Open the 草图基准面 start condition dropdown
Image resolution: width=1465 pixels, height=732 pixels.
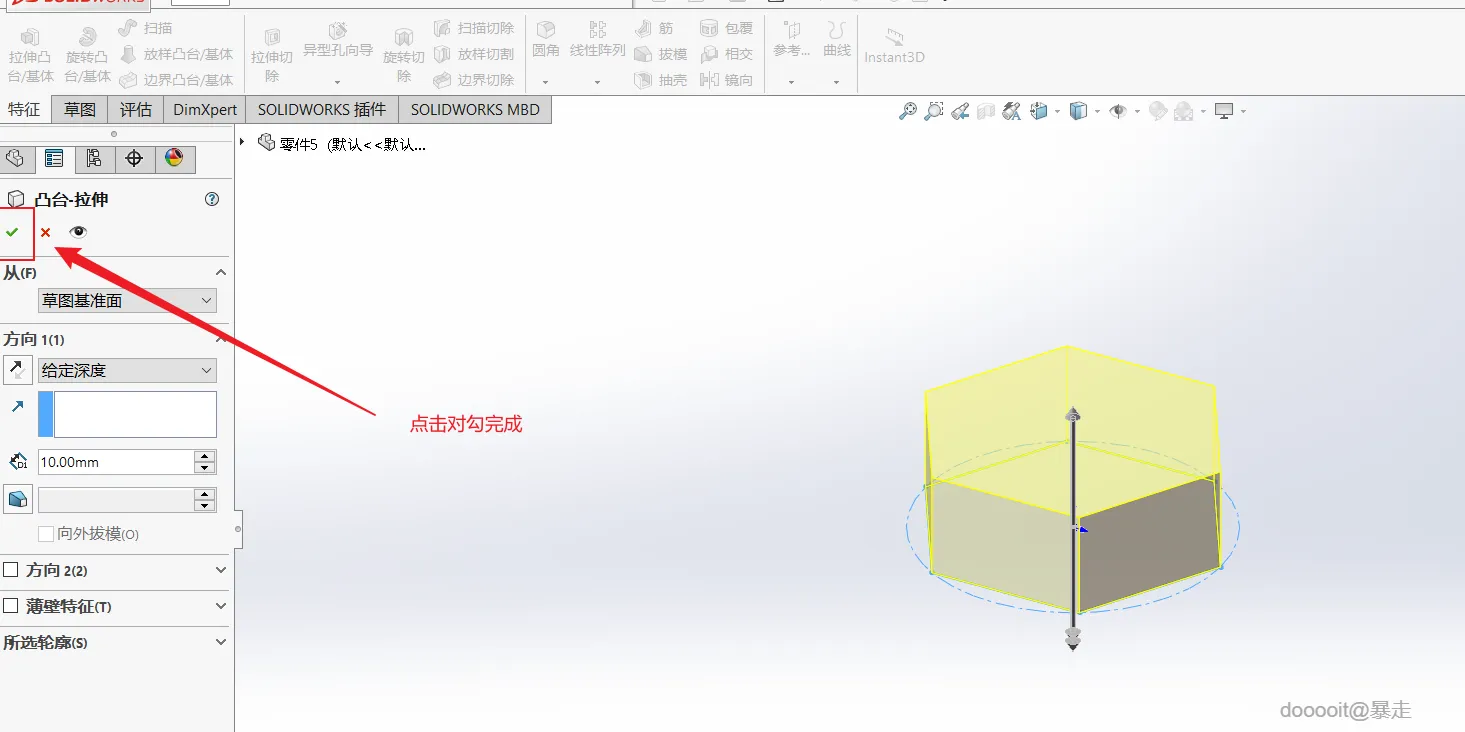pyautogui.click(x=127, y=300)
